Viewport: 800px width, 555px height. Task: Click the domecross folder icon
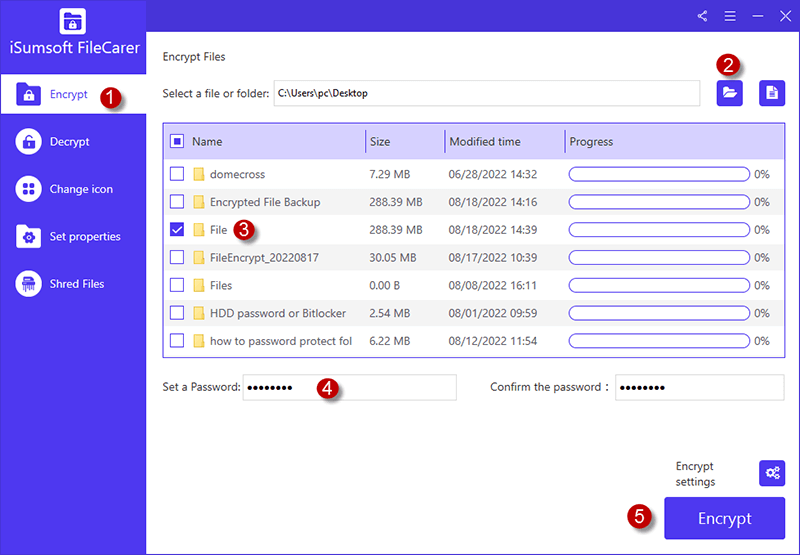coord(199,174)
